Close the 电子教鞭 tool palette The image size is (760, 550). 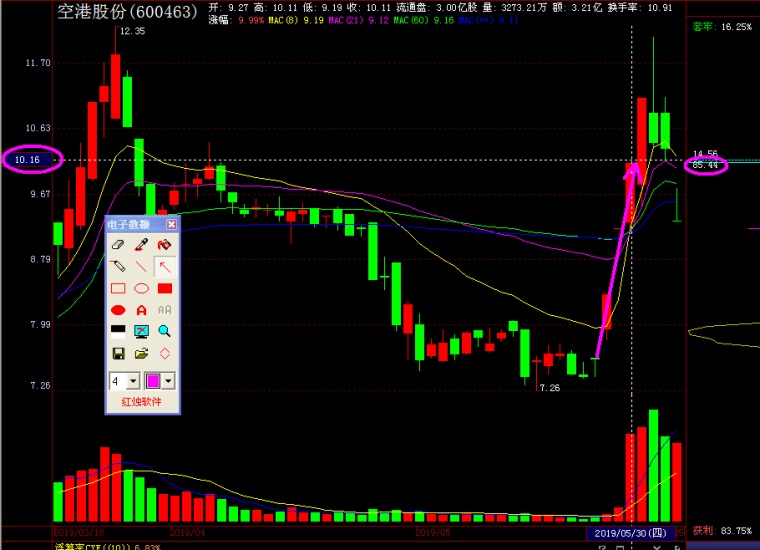pyautogui.click(x=171, y=224)
